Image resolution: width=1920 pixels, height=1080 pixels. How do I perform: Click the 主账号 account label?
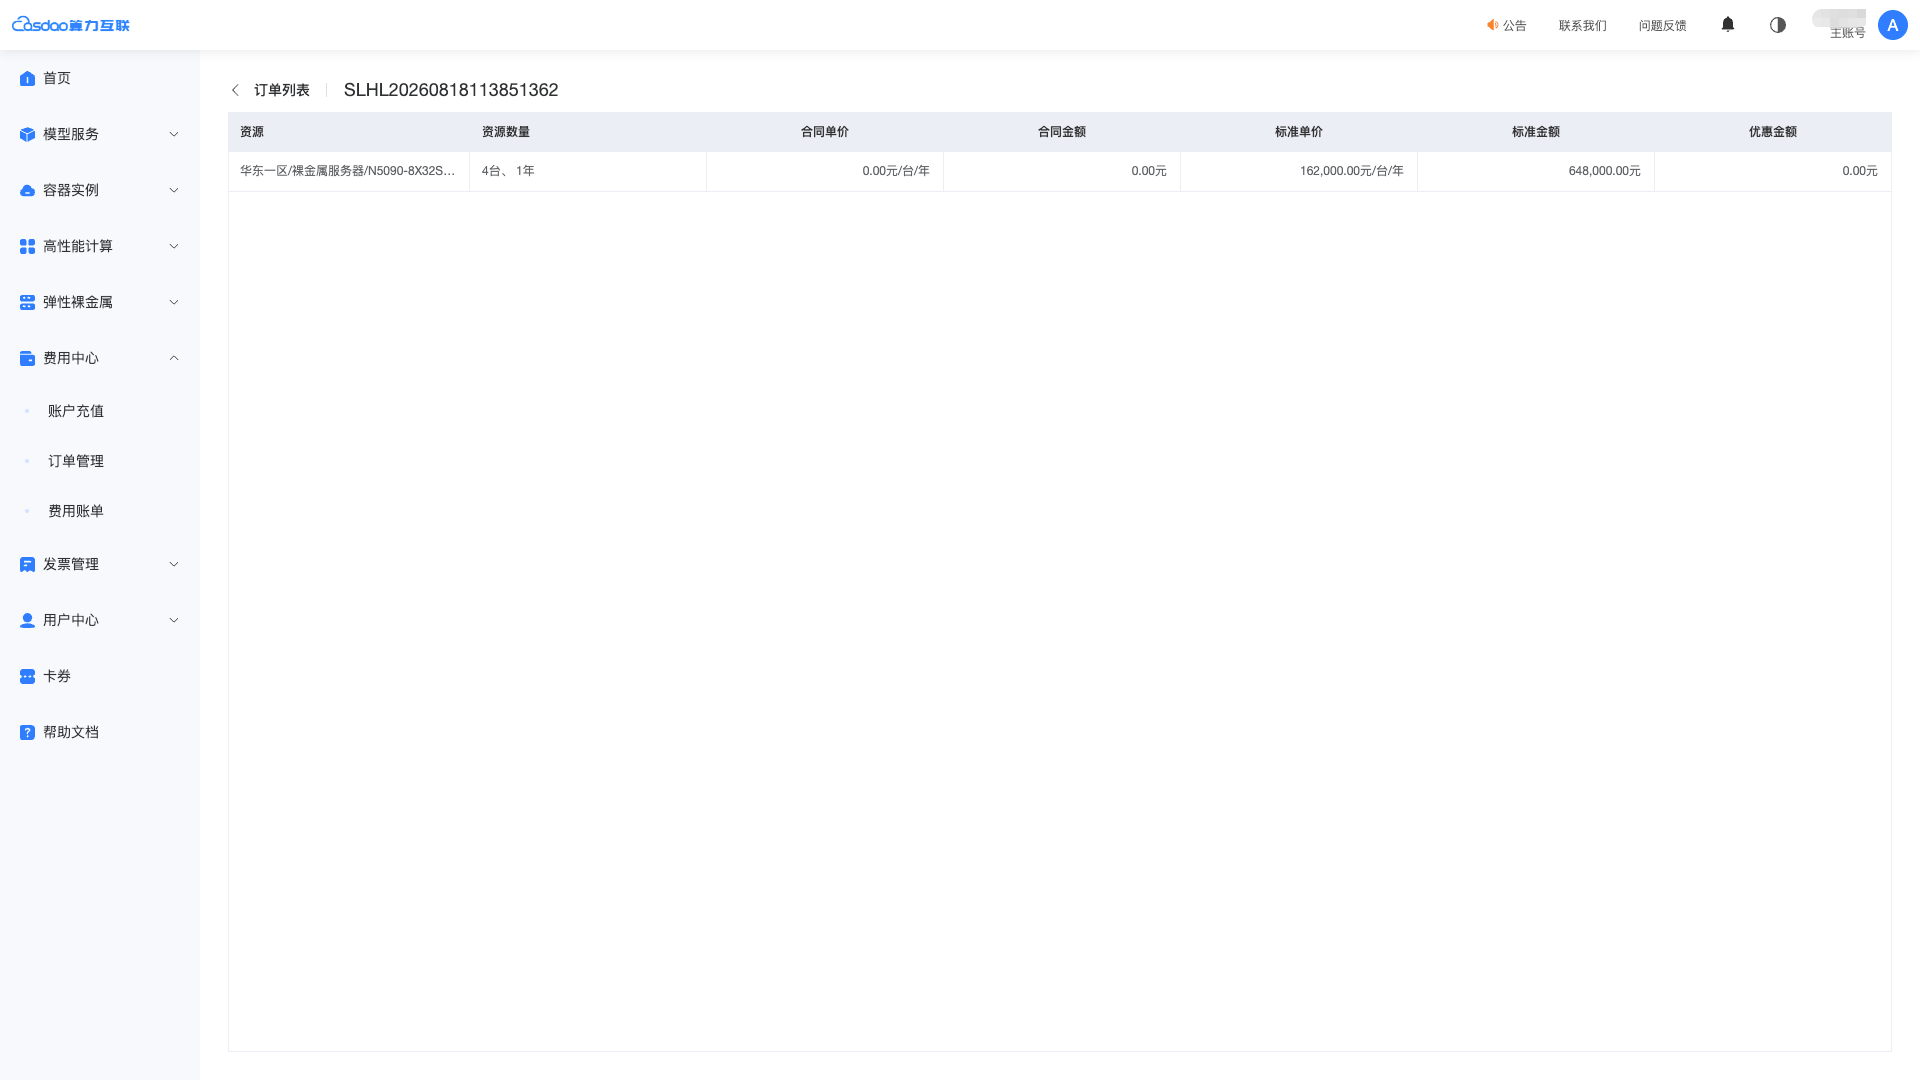tap(1847, 33)
